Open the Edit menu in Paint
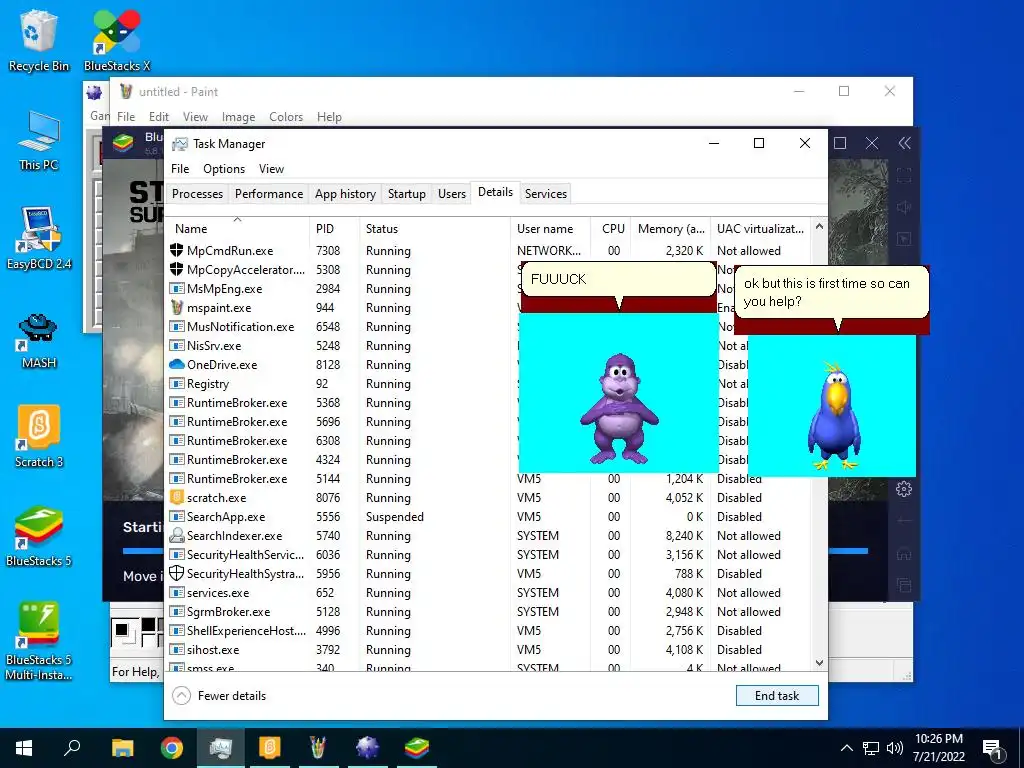This screenshot has width=1024, height=768. click(x=159, y=117)
